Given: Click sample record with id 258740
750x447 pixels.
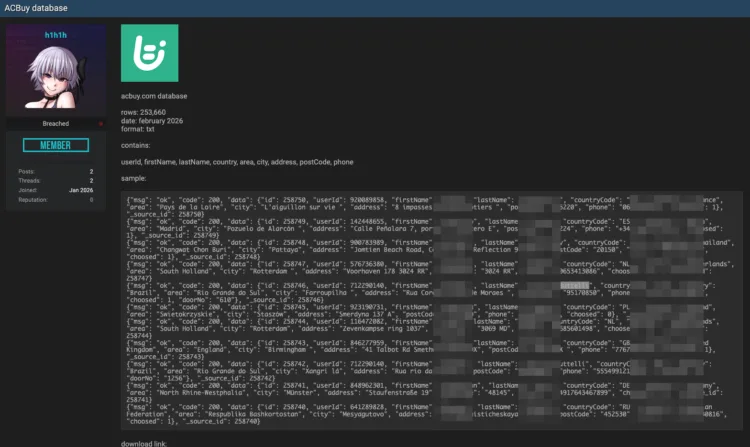Looking at the screenshot, I should coord(427,414).
